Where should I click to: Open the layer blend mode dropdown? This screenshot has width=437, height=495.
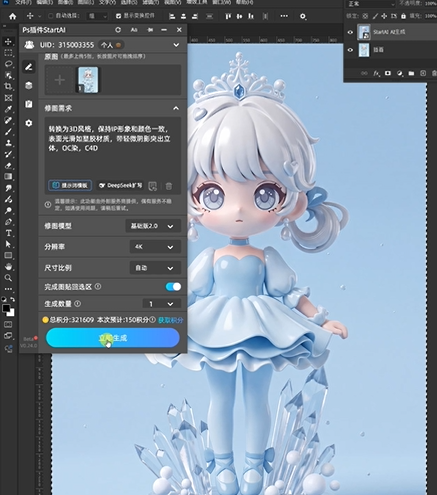pyautogui.click(x=370, y=4)
